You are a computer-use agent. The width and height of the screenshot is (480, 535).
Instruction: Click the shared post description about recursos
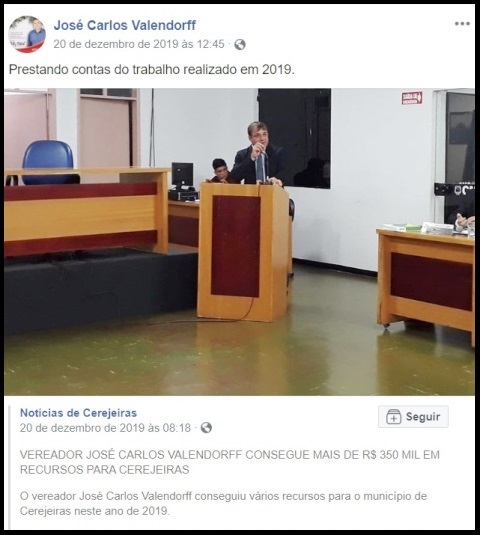click(x=223, y=504)
